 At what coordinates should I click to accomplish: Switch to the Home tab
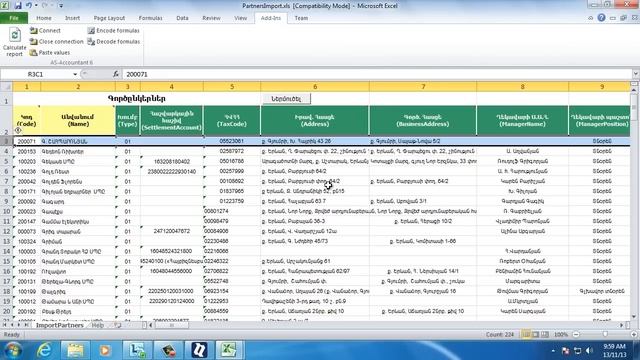pos(44,18)
